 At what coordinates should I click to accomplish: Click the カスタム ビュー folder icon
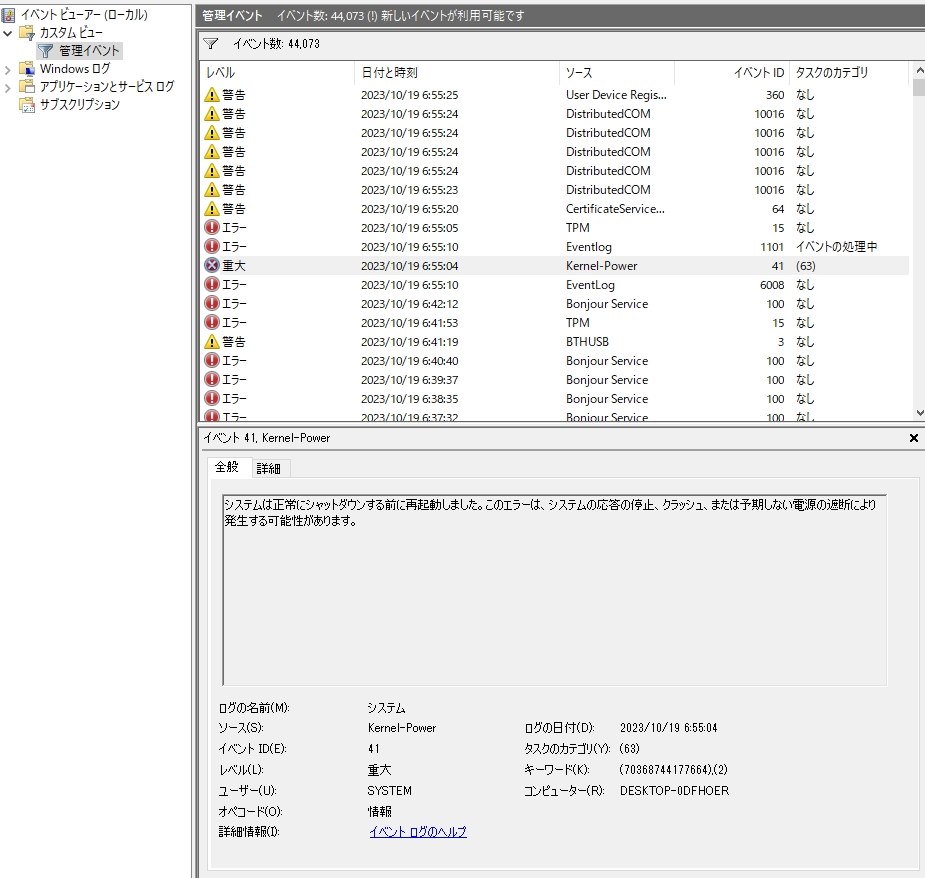point(27,32)
